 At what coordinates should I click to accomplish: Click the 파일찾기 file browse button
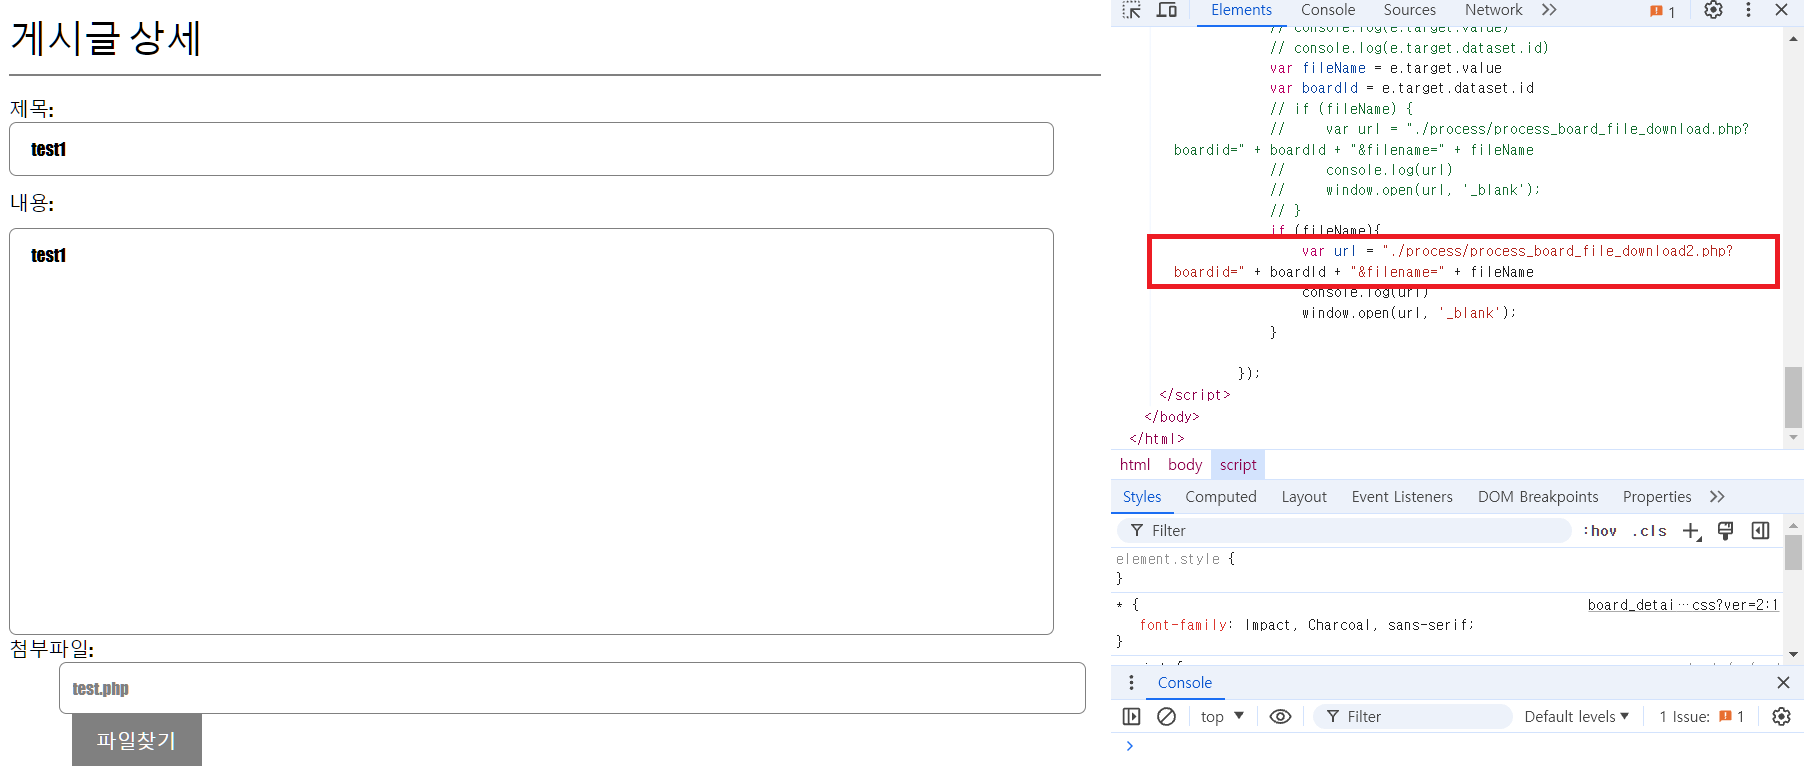coord(137,740)
